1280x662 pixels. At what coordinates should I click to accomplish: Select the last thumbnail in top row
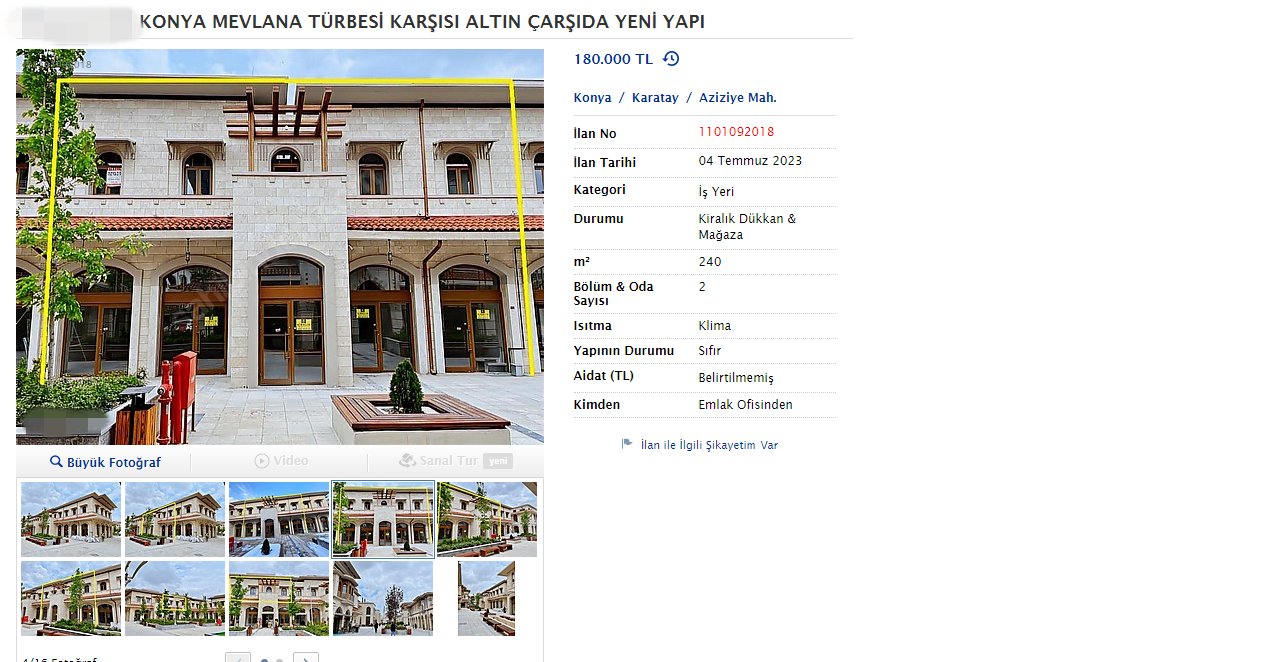(x=487, y=519)
